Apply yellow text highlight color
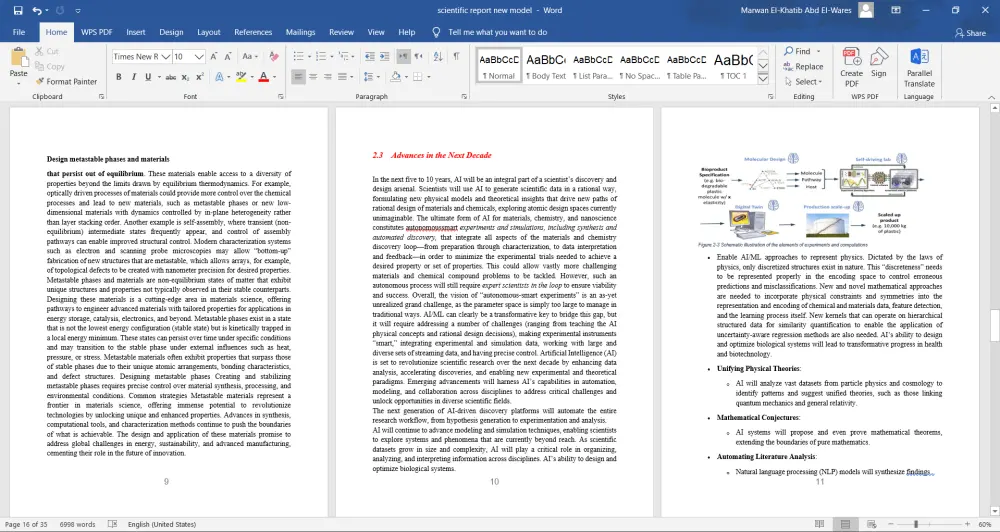The height and width of the screenshot is (532, 1000). tap(240, 77)
